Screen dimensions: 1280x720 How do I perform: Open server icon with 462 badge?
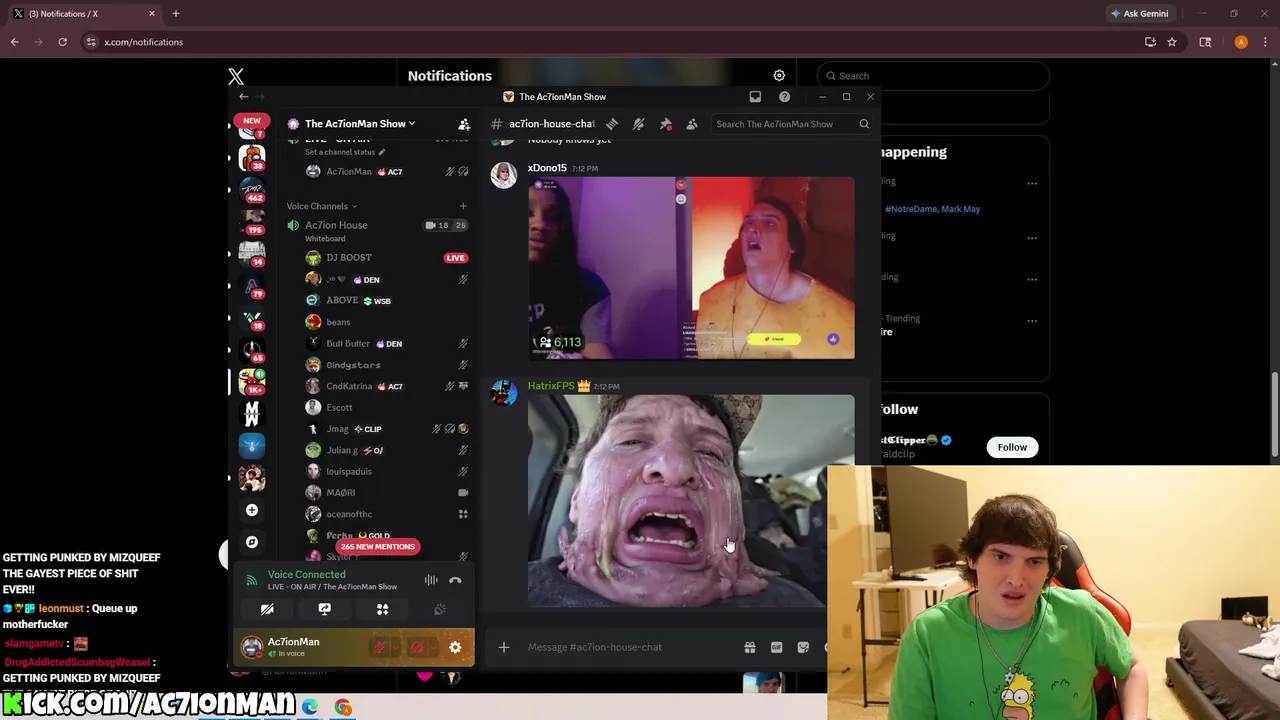pos(252,190)
